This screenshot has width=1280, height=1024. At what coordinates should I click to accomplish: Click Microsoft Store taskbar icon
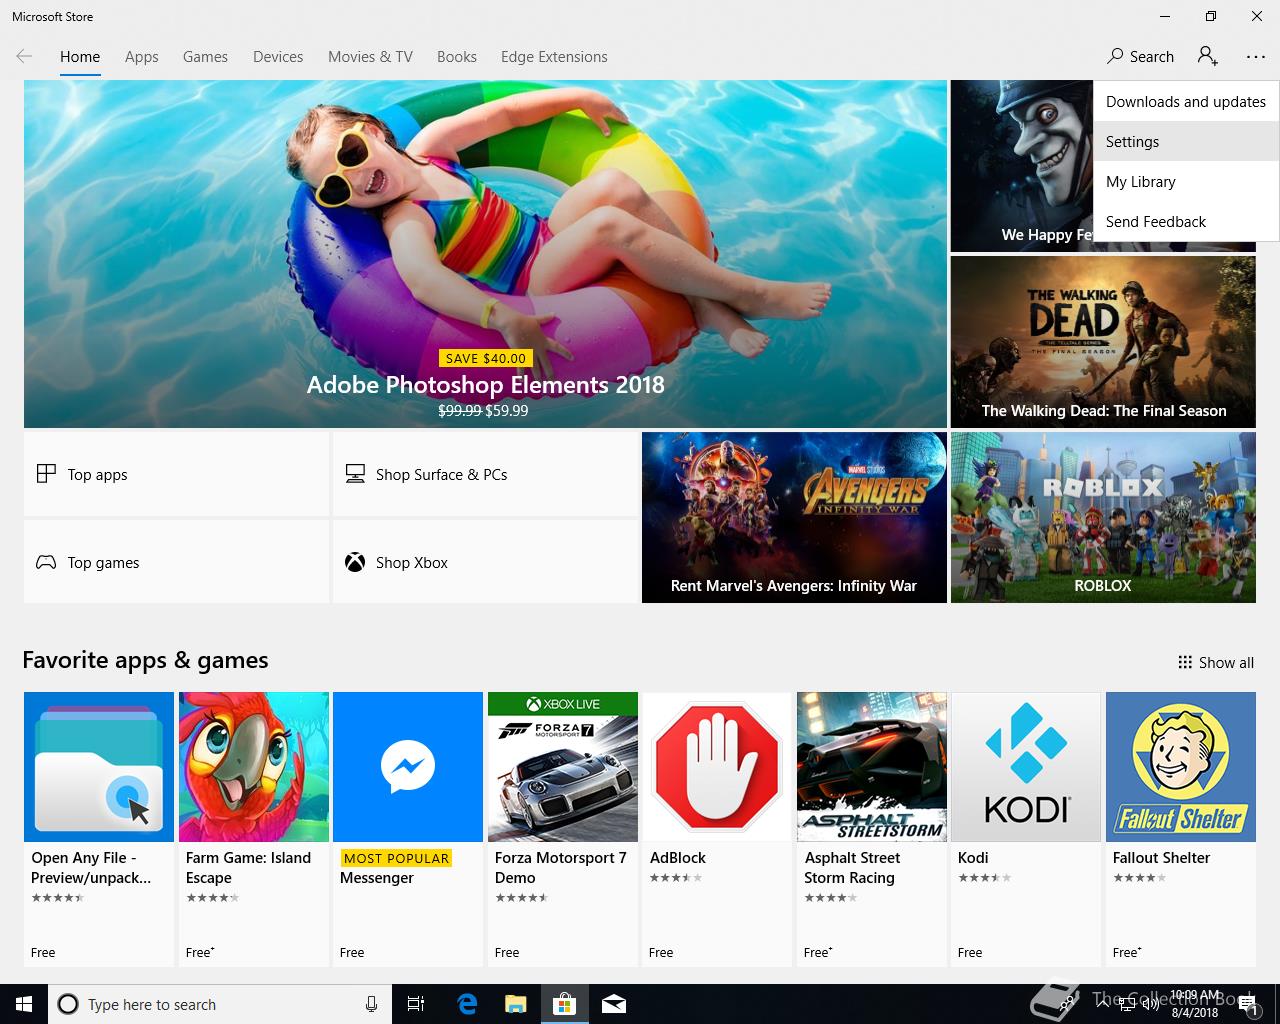pyautogui.click(x=565, y=1004)
